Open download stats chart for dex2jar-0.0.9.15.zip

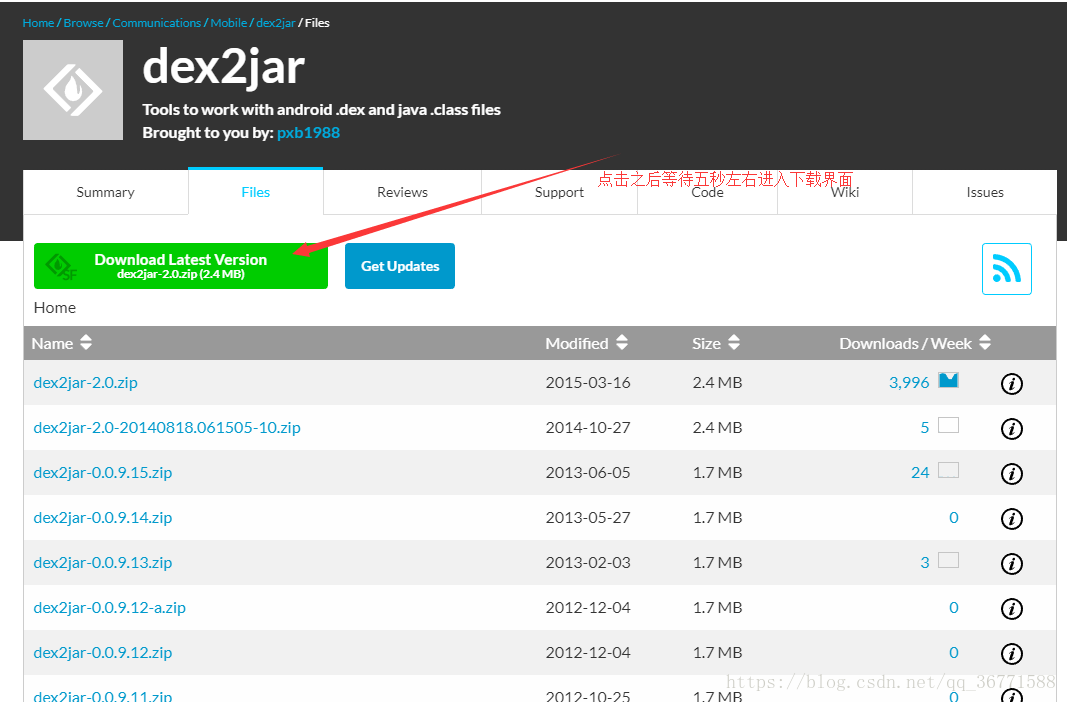[949, 470]
